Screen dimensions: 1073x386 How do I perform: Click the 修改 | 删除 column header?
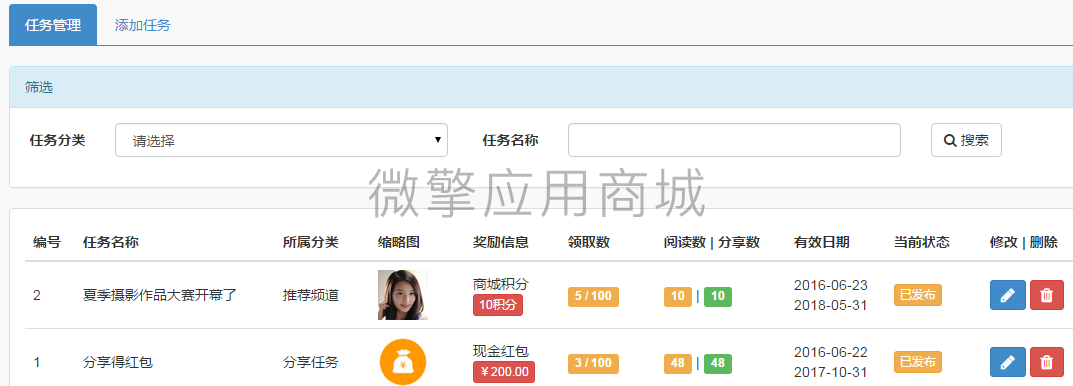point(1024,242)
